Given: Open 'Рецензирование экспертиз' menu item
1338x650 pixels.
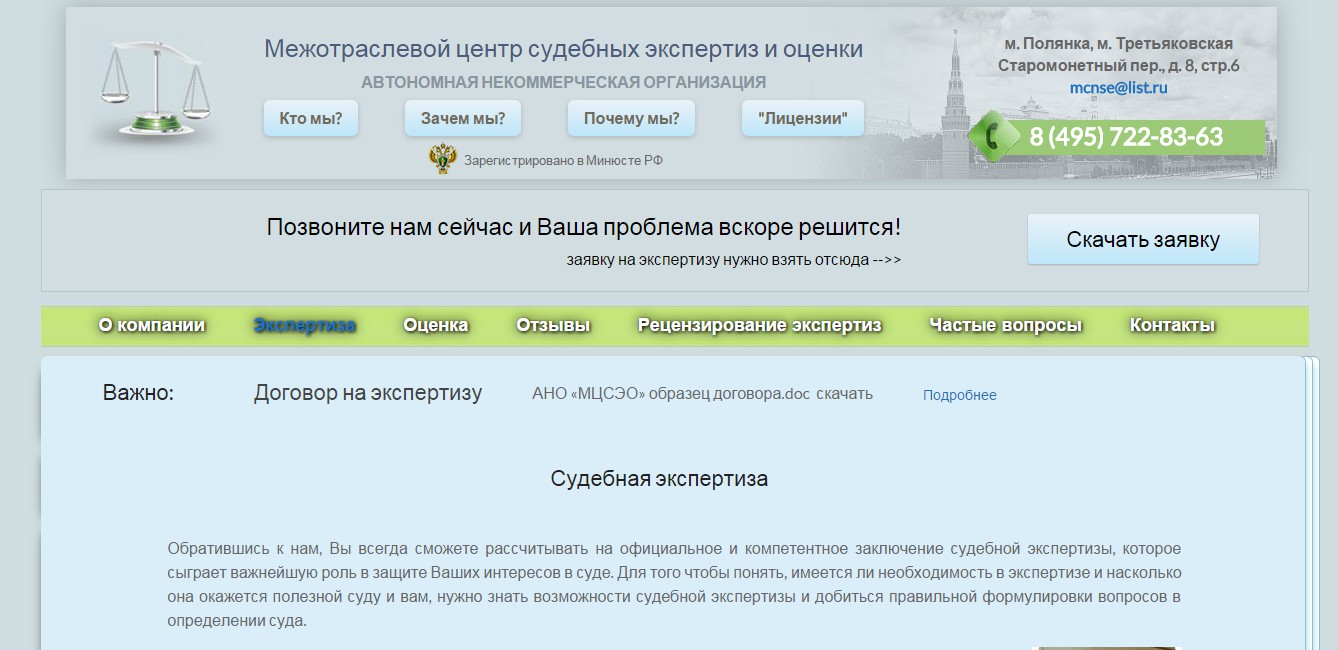Looking at the screenshot, I should 760,325.
